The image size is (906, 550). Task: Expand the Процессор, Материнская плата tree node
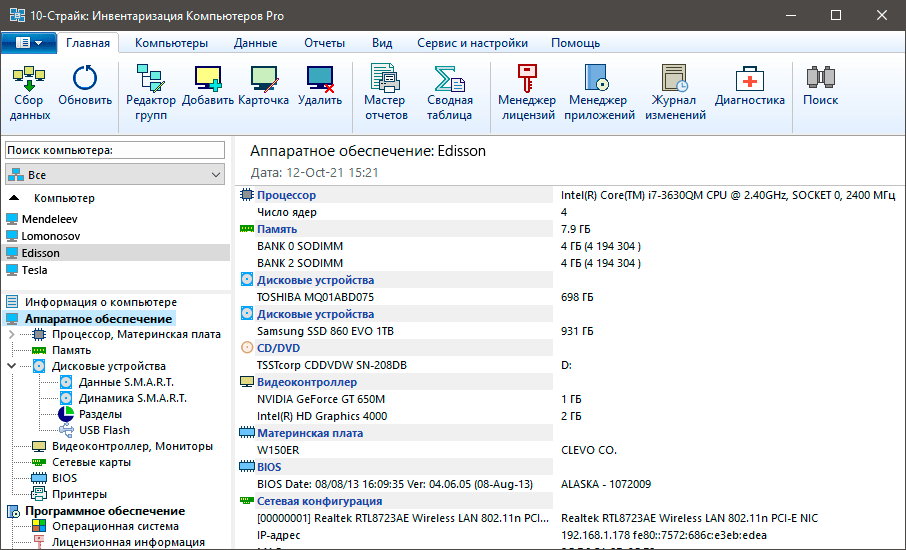click(x=11, y=334)
